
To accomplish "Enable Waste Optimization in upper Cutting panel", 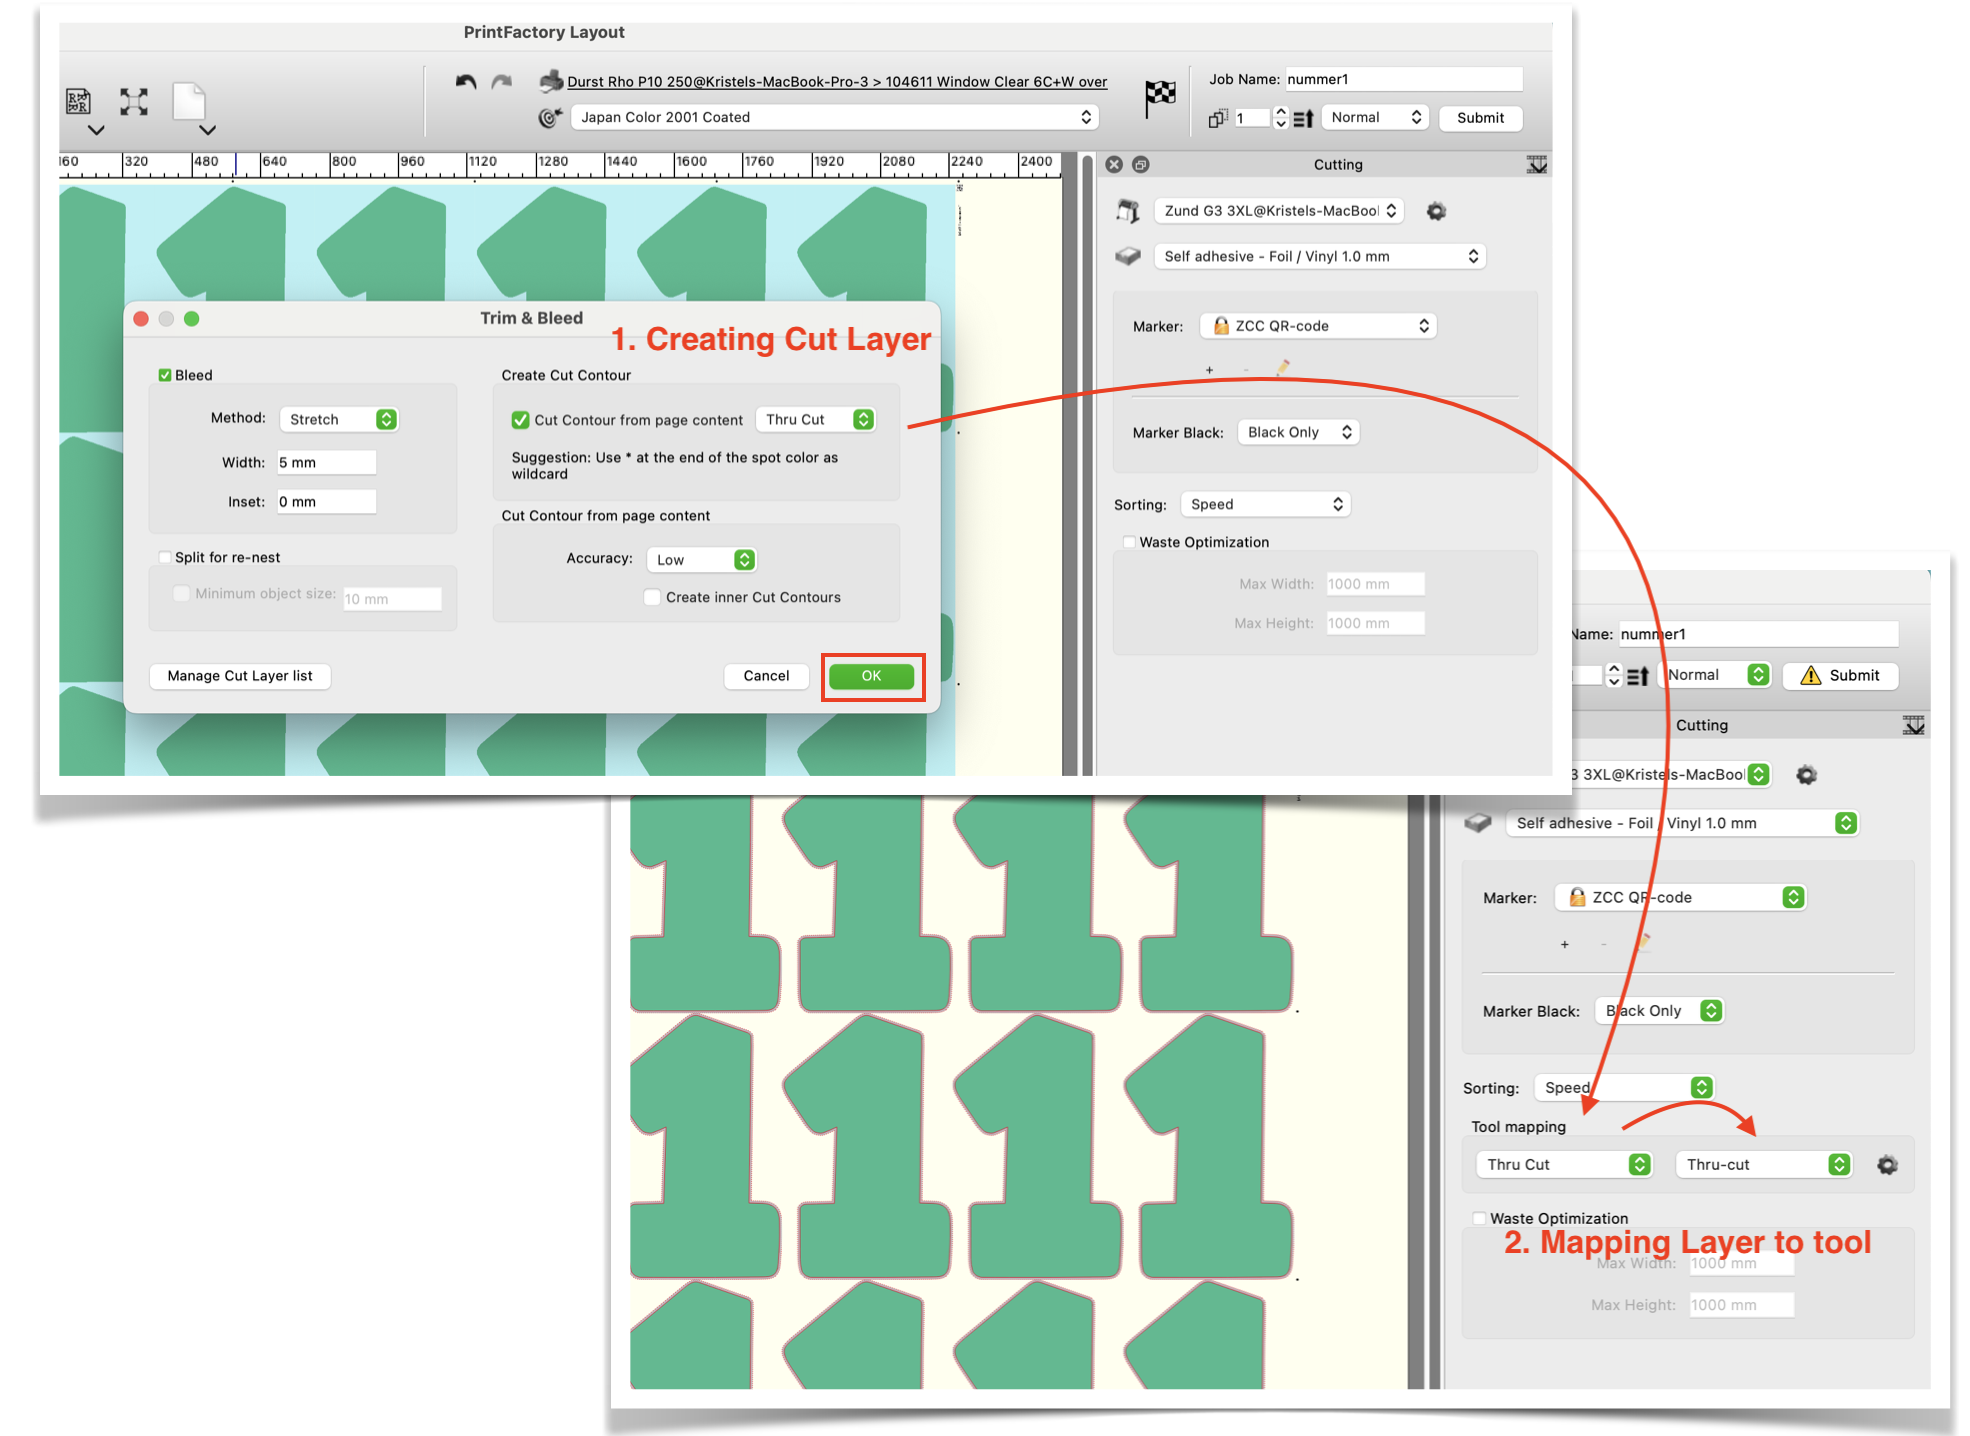I will pos(1129,542).
